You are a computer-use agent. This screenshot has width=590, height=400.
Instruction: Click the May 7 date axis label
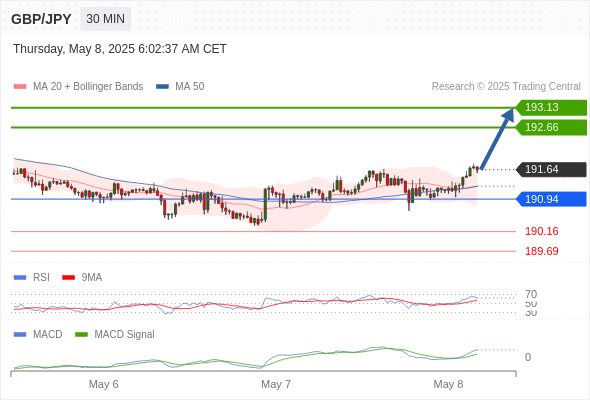(276, 384)
